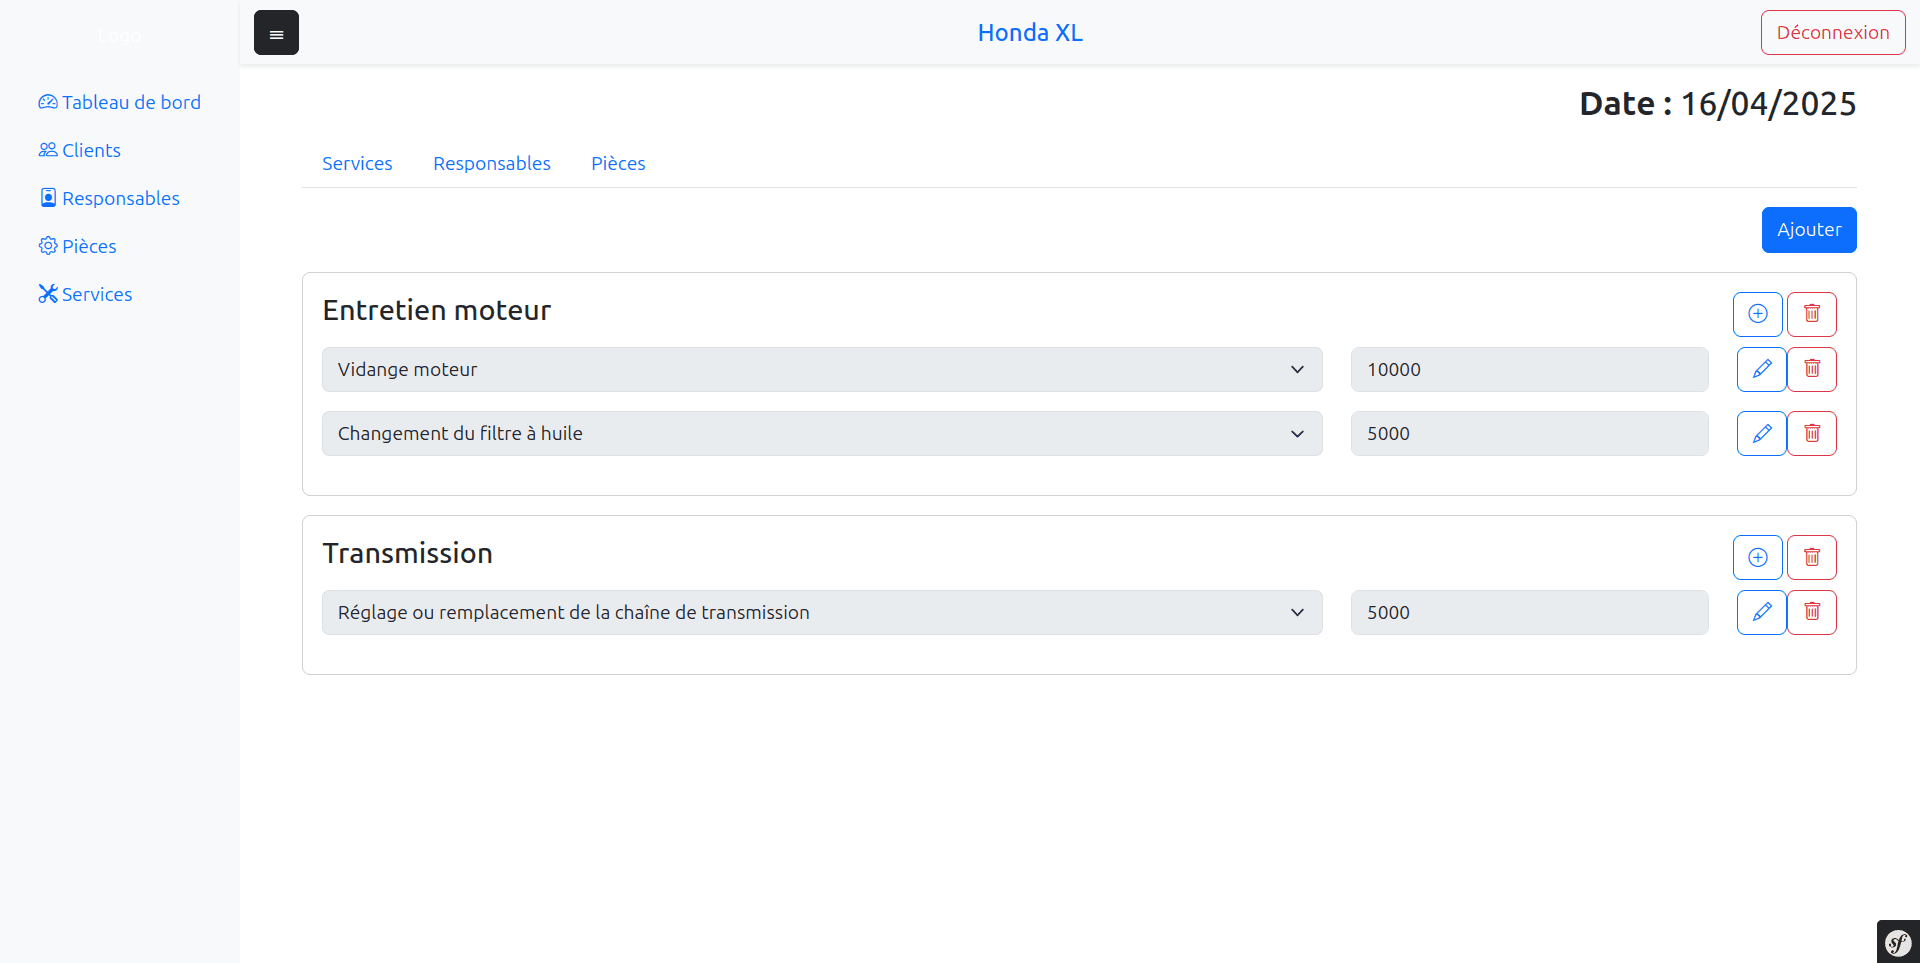The width and height of the screenshot is (1920, 963).
Task: Click the Déconnexion button
Action: coord(1833,33)
